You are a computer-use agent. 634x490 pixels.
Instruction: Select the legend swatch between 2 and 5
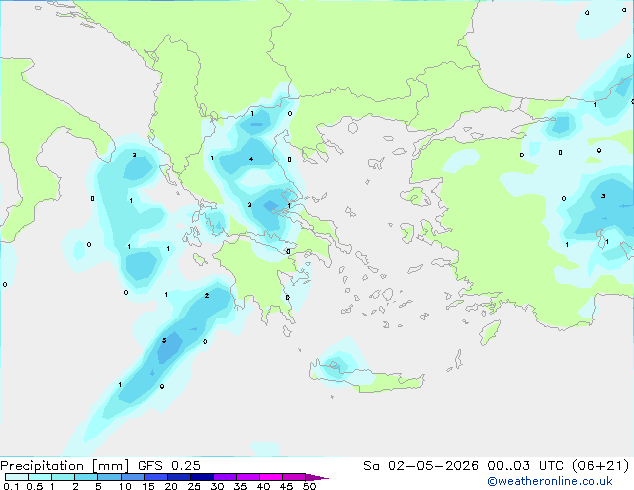pyautogui.click(x=86, y=477)
